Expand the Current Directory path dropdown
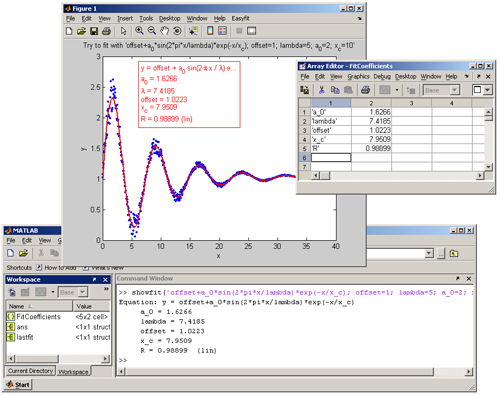 tap(429, 254)
